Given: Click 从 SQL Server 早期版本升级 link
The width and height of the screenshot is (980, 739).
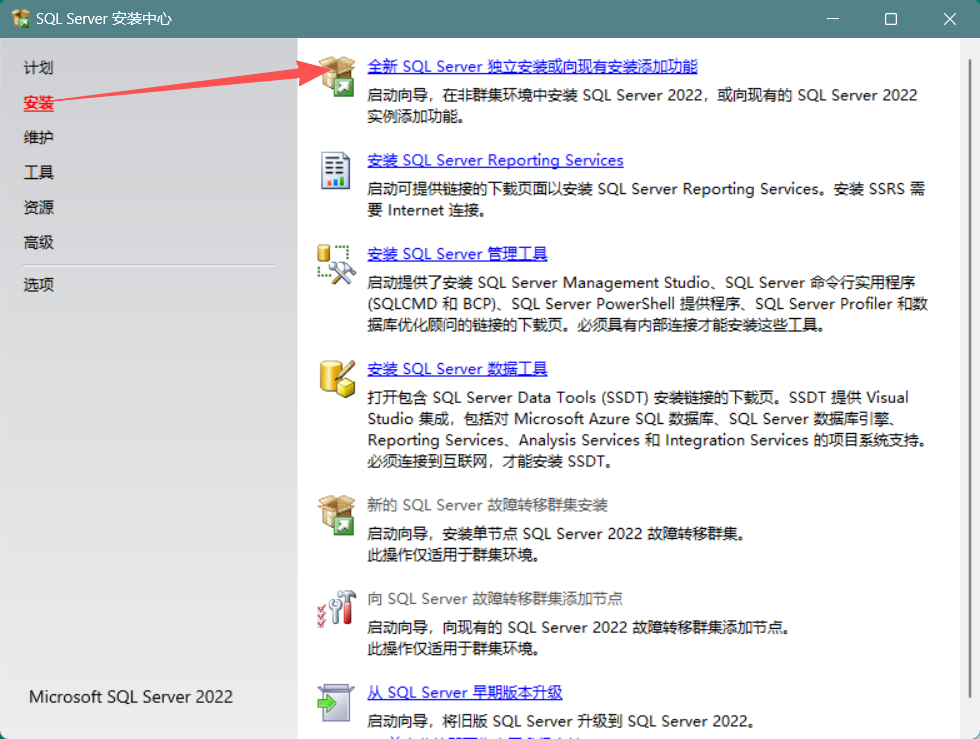Looking at the screenshot, I should pos(465,693).
